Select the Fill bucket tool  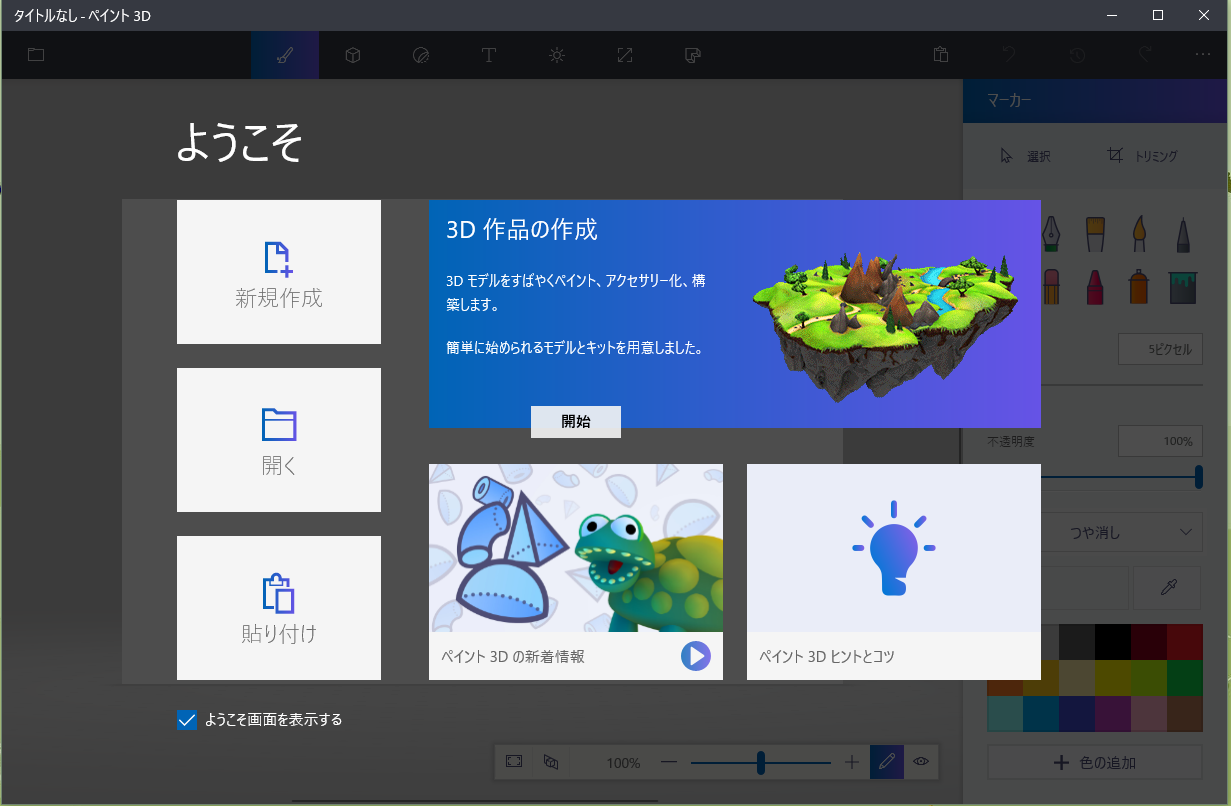pyautogui.click(x=1182, y=287)
